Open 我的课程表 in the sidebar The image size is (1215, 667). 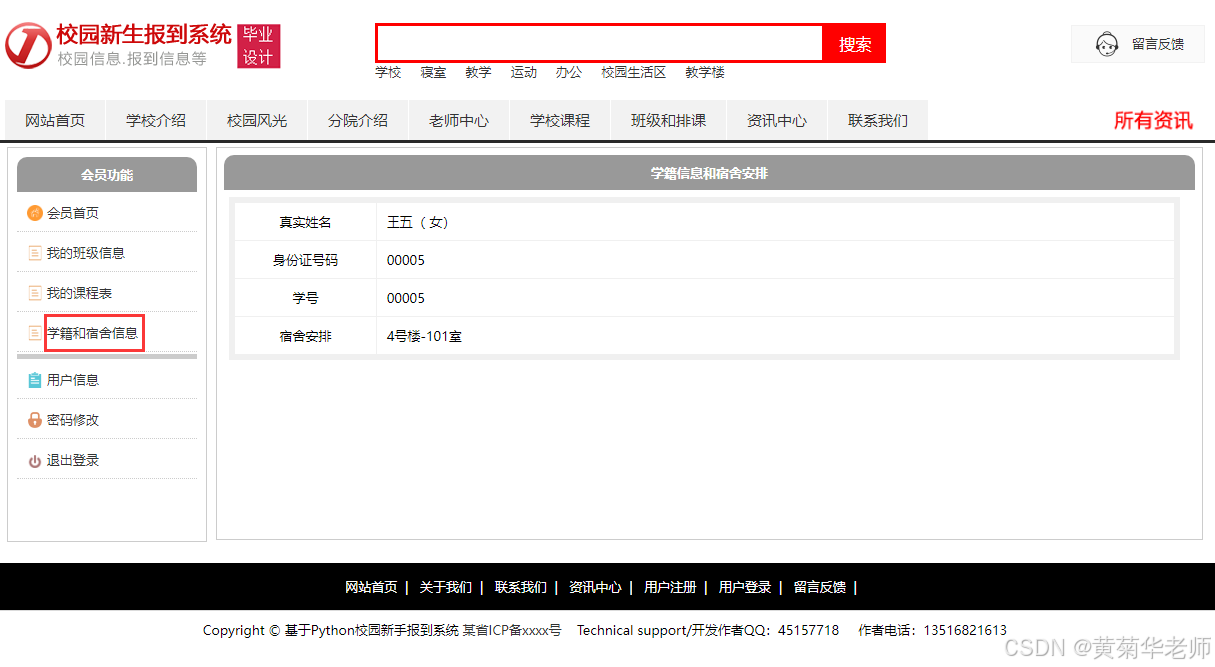[x=79, y=293]
